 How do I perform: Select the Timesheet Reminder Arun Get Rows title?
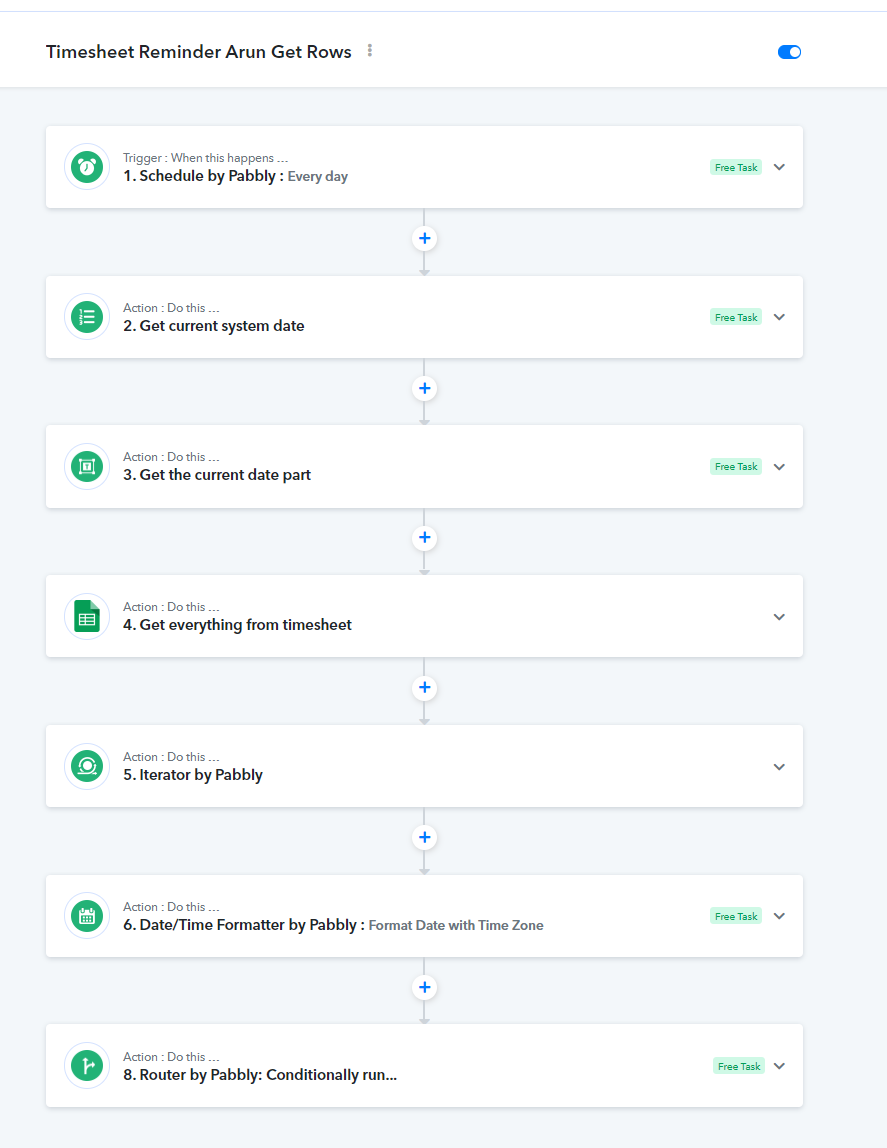[x=198, y=52]
